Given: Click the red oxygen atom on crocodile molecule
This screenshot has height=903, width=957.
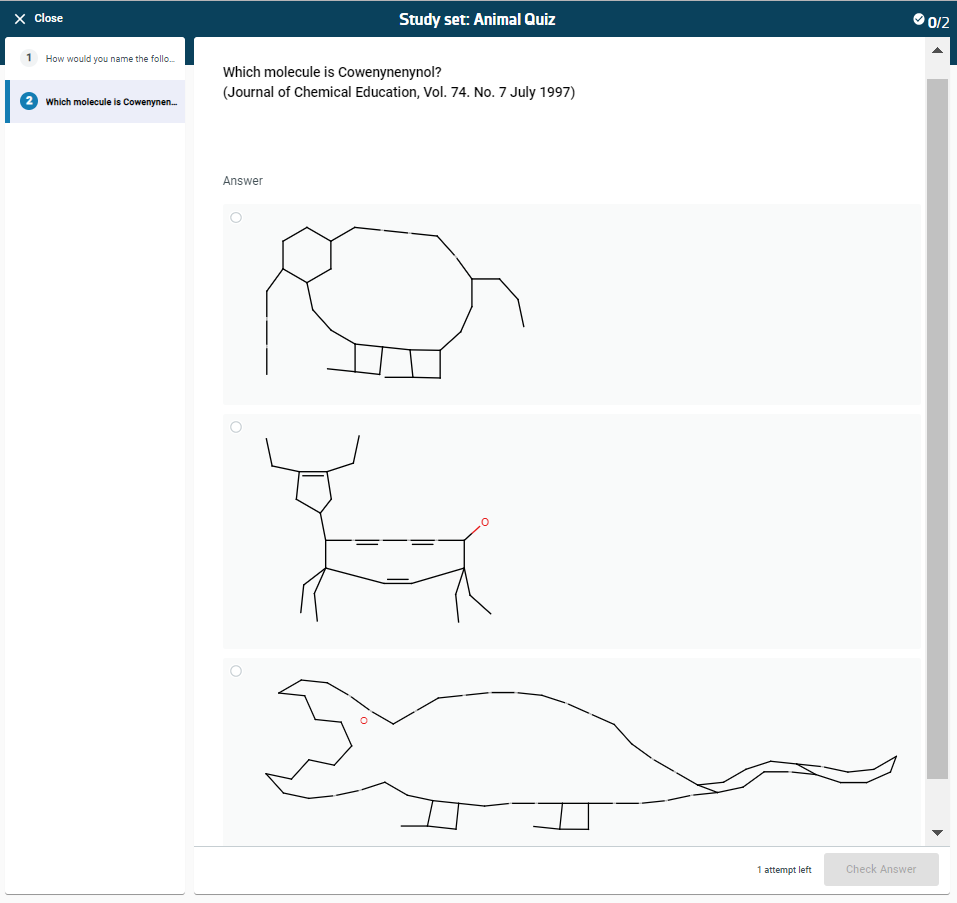Looking at the screenshot, I should click(363, 720).
